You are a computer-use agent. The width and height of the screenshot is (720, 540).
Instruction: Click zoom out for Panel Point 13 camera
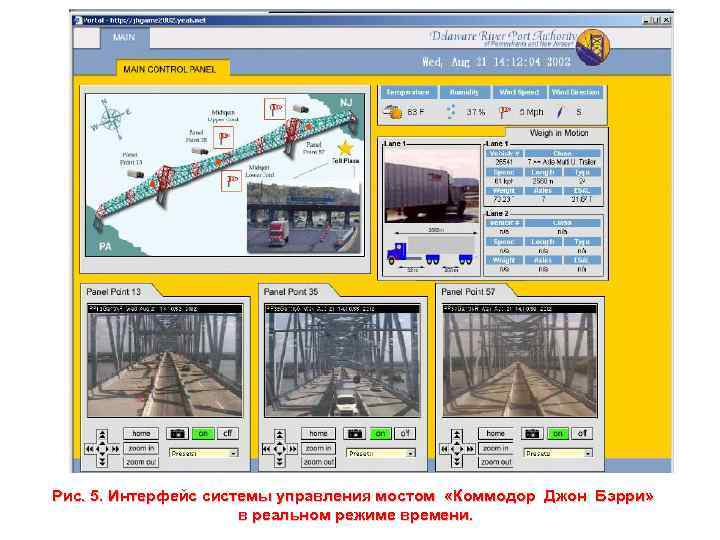coord(141,462)
